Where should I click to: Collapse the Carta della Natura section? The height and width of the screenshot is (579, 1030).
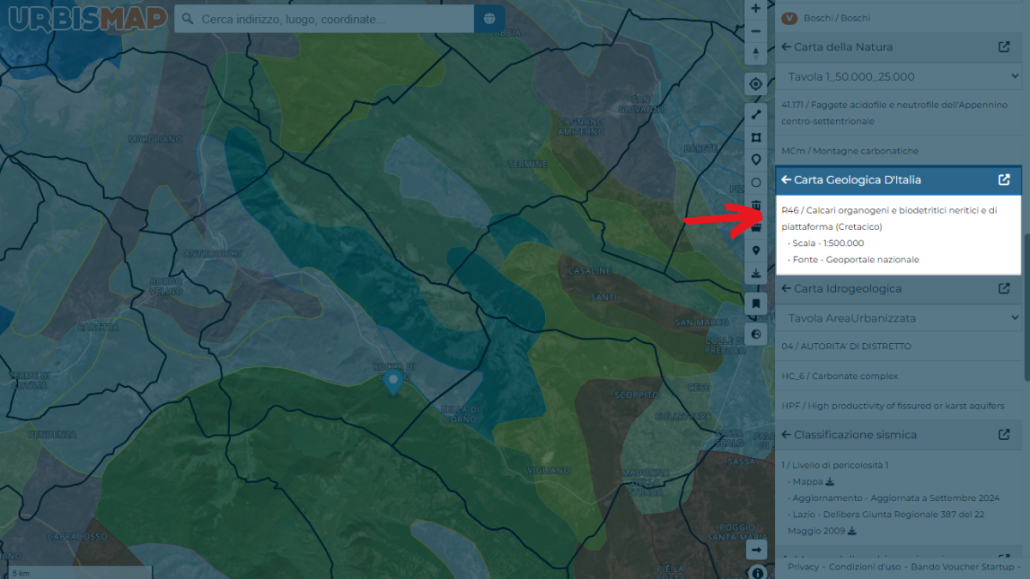[x=786, y=47]
